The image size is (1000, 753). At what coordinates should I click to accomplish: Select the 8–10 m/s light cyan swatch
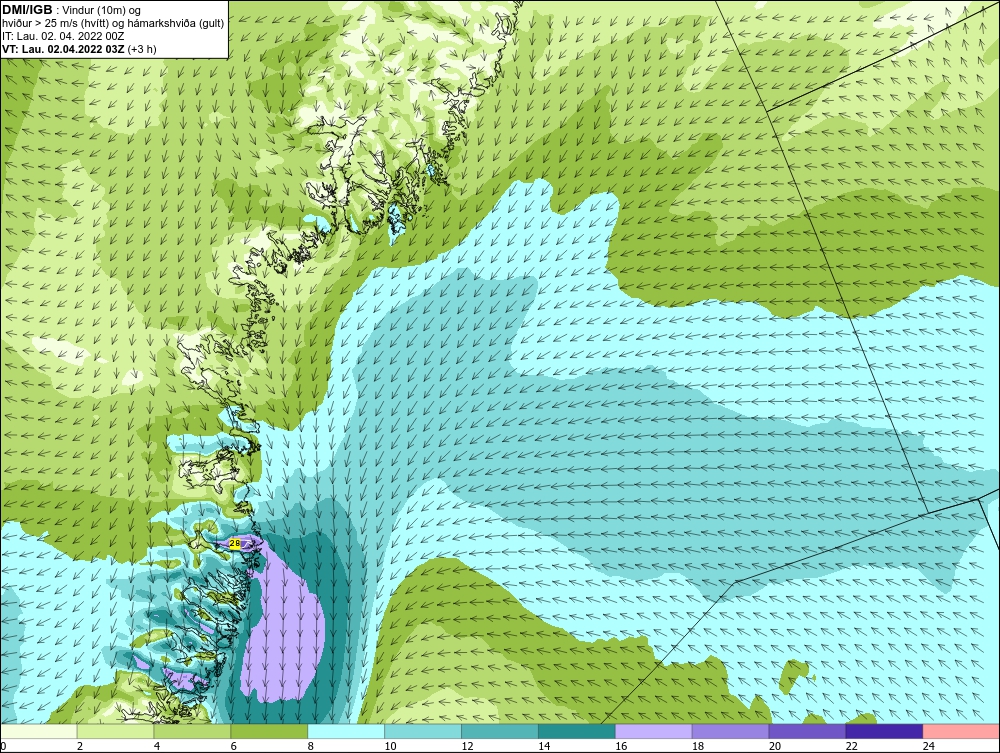pyautogui.click(x=346, y=731)
